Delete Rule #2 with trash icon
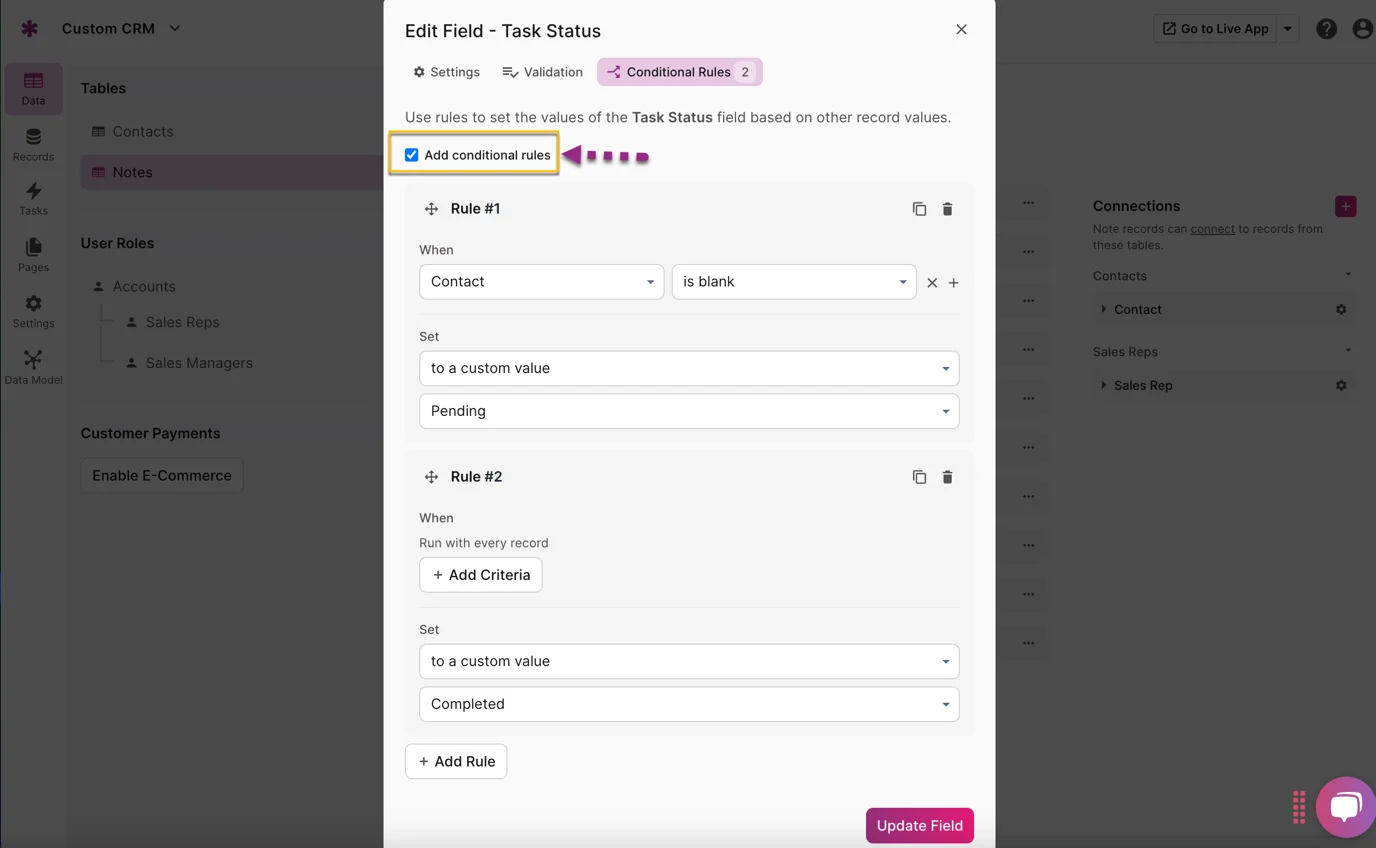The height and width of the screenshot is (848, 1376). tap(947, 477)
